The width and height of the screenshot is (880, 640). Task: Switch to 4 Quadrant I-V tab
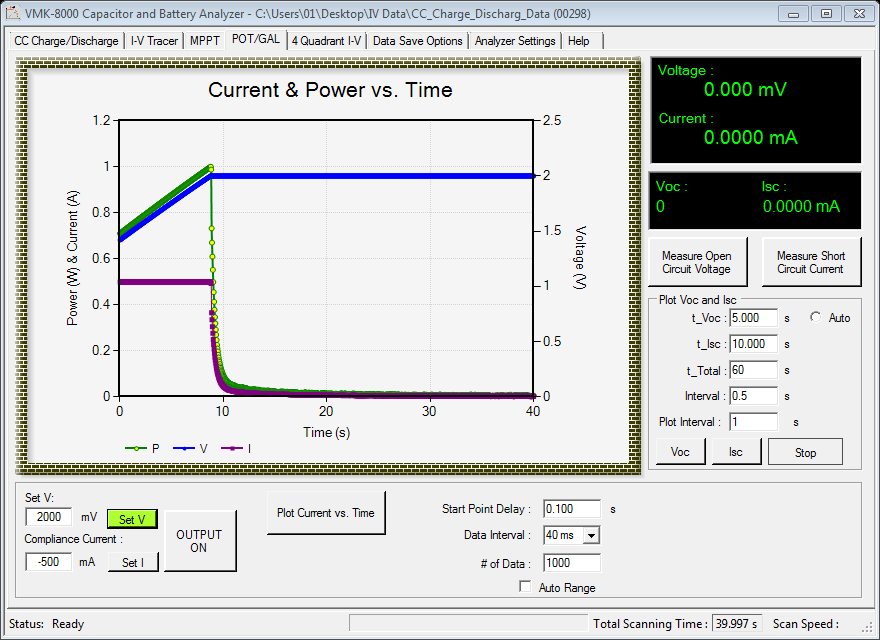326,41
